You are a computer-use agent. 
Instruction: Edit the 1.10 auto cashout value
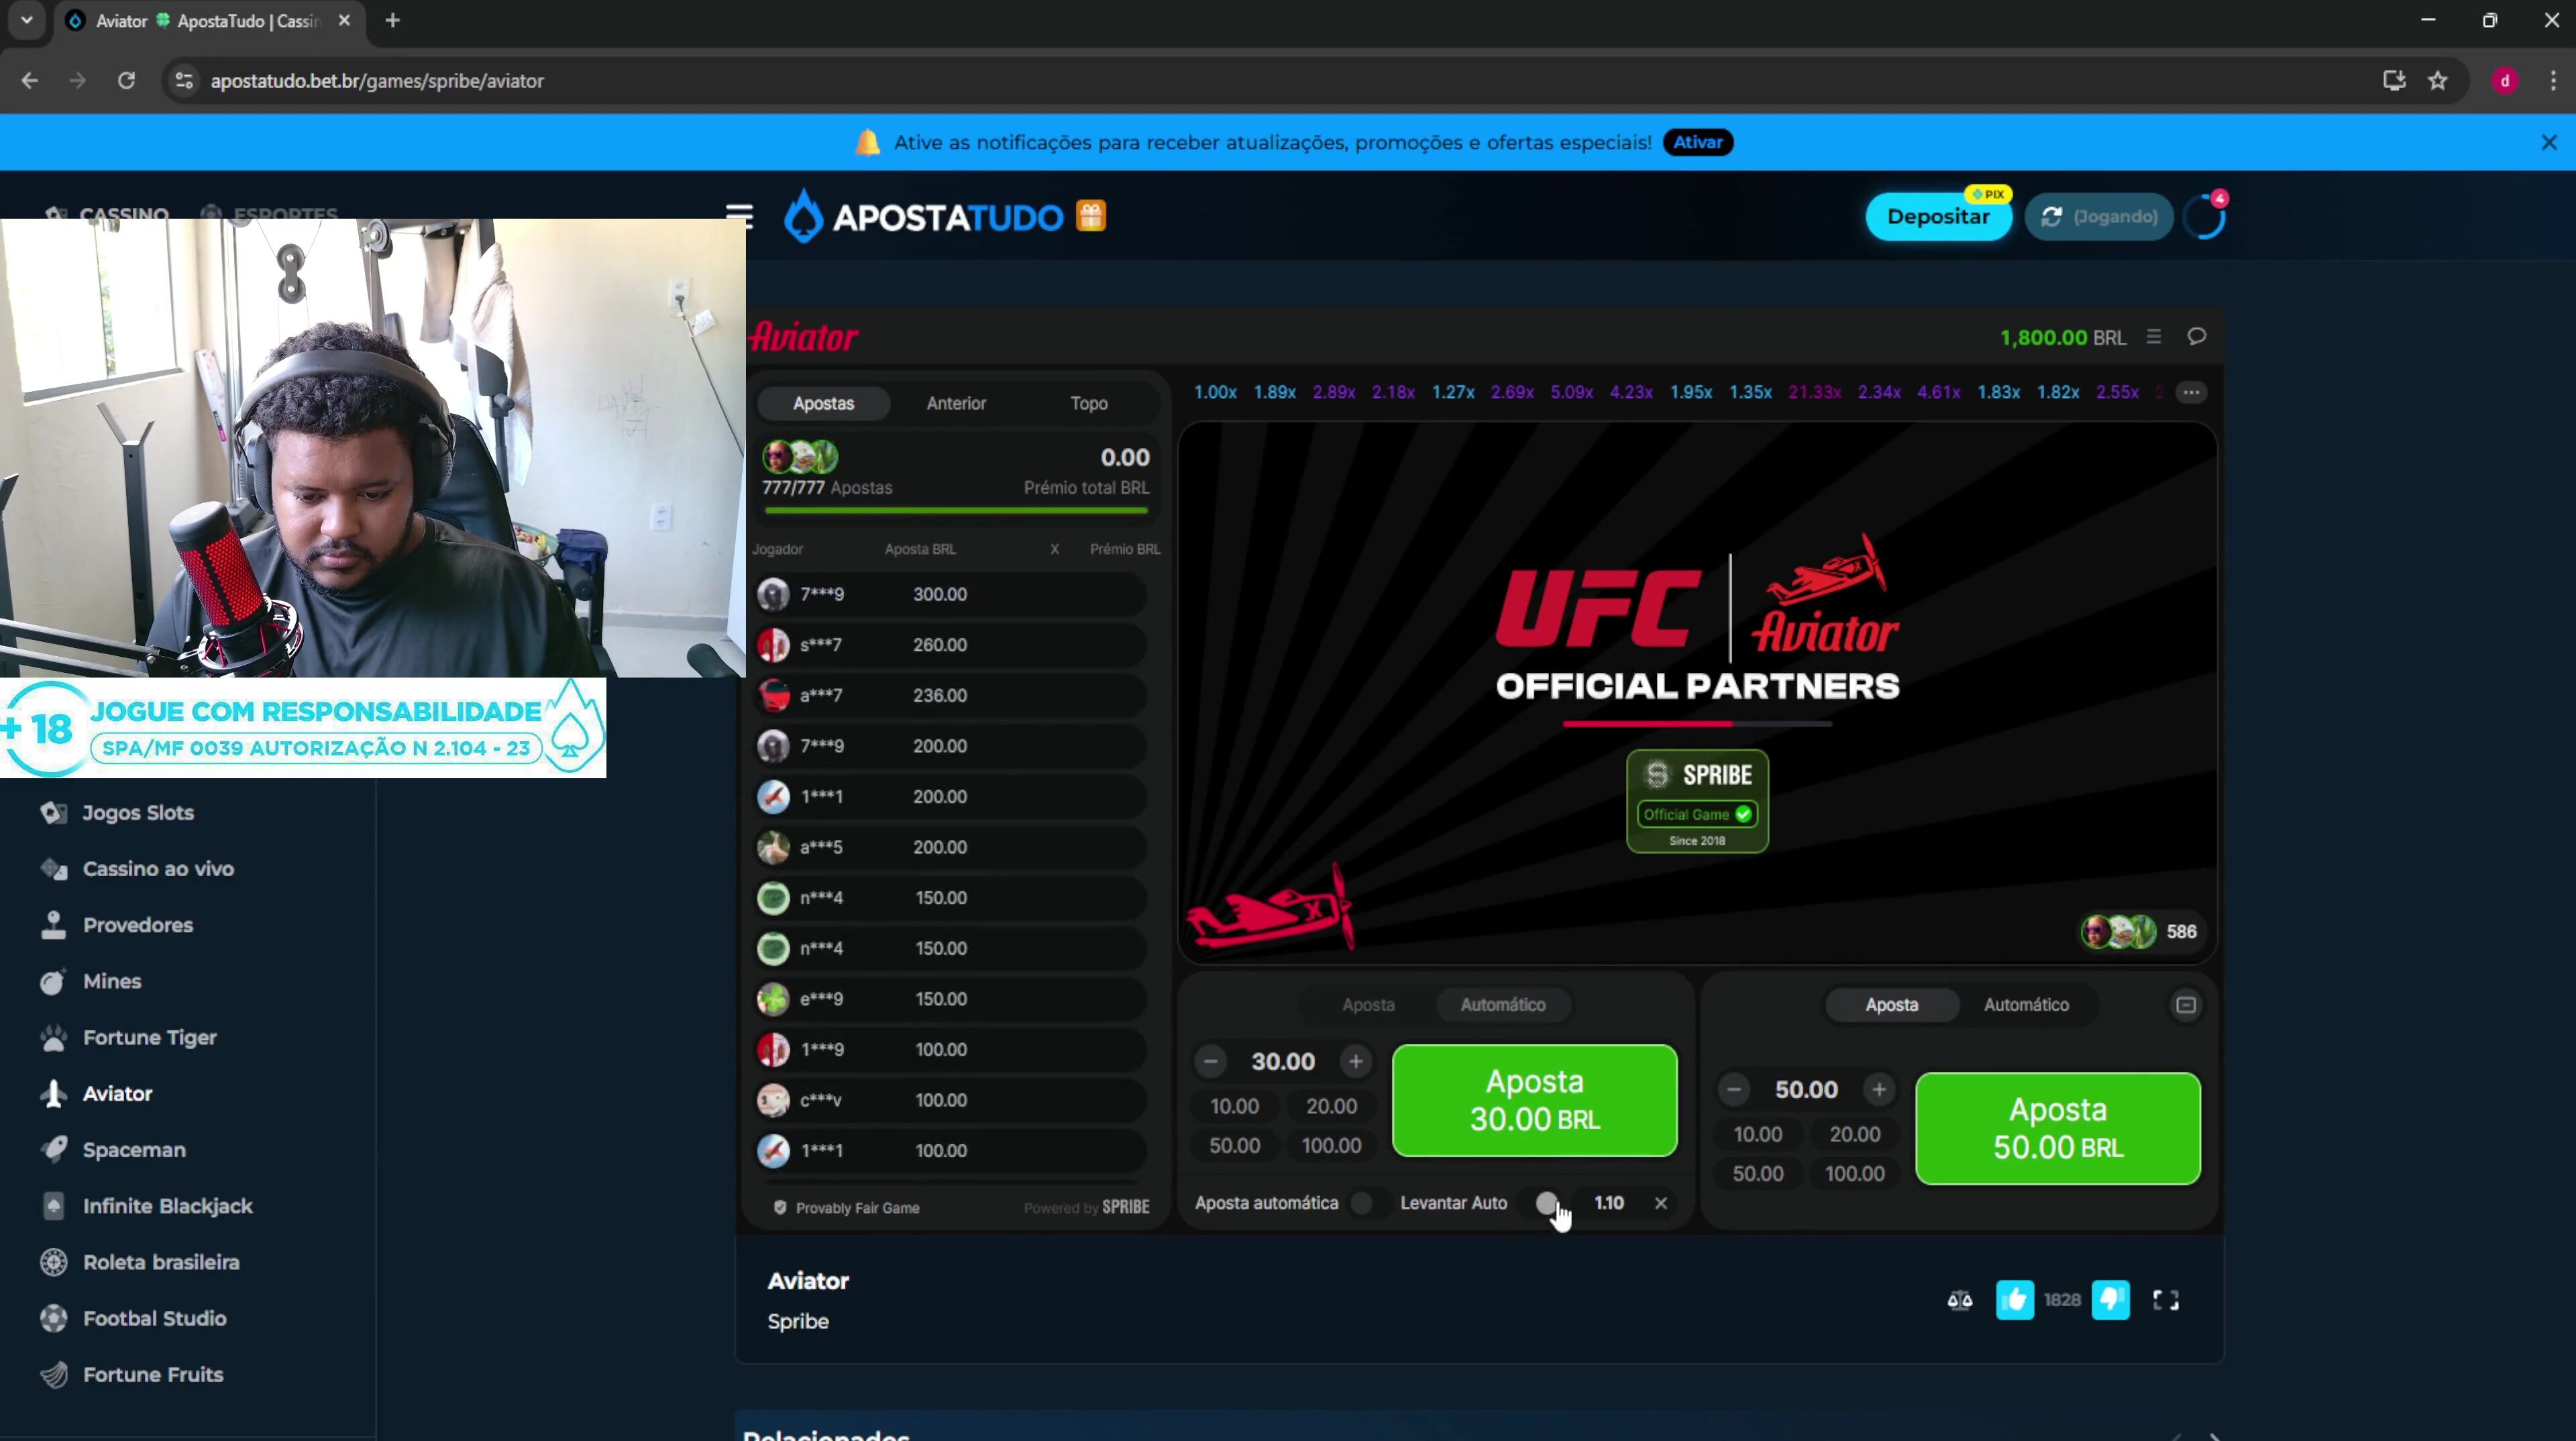tap(1608, 1203)
